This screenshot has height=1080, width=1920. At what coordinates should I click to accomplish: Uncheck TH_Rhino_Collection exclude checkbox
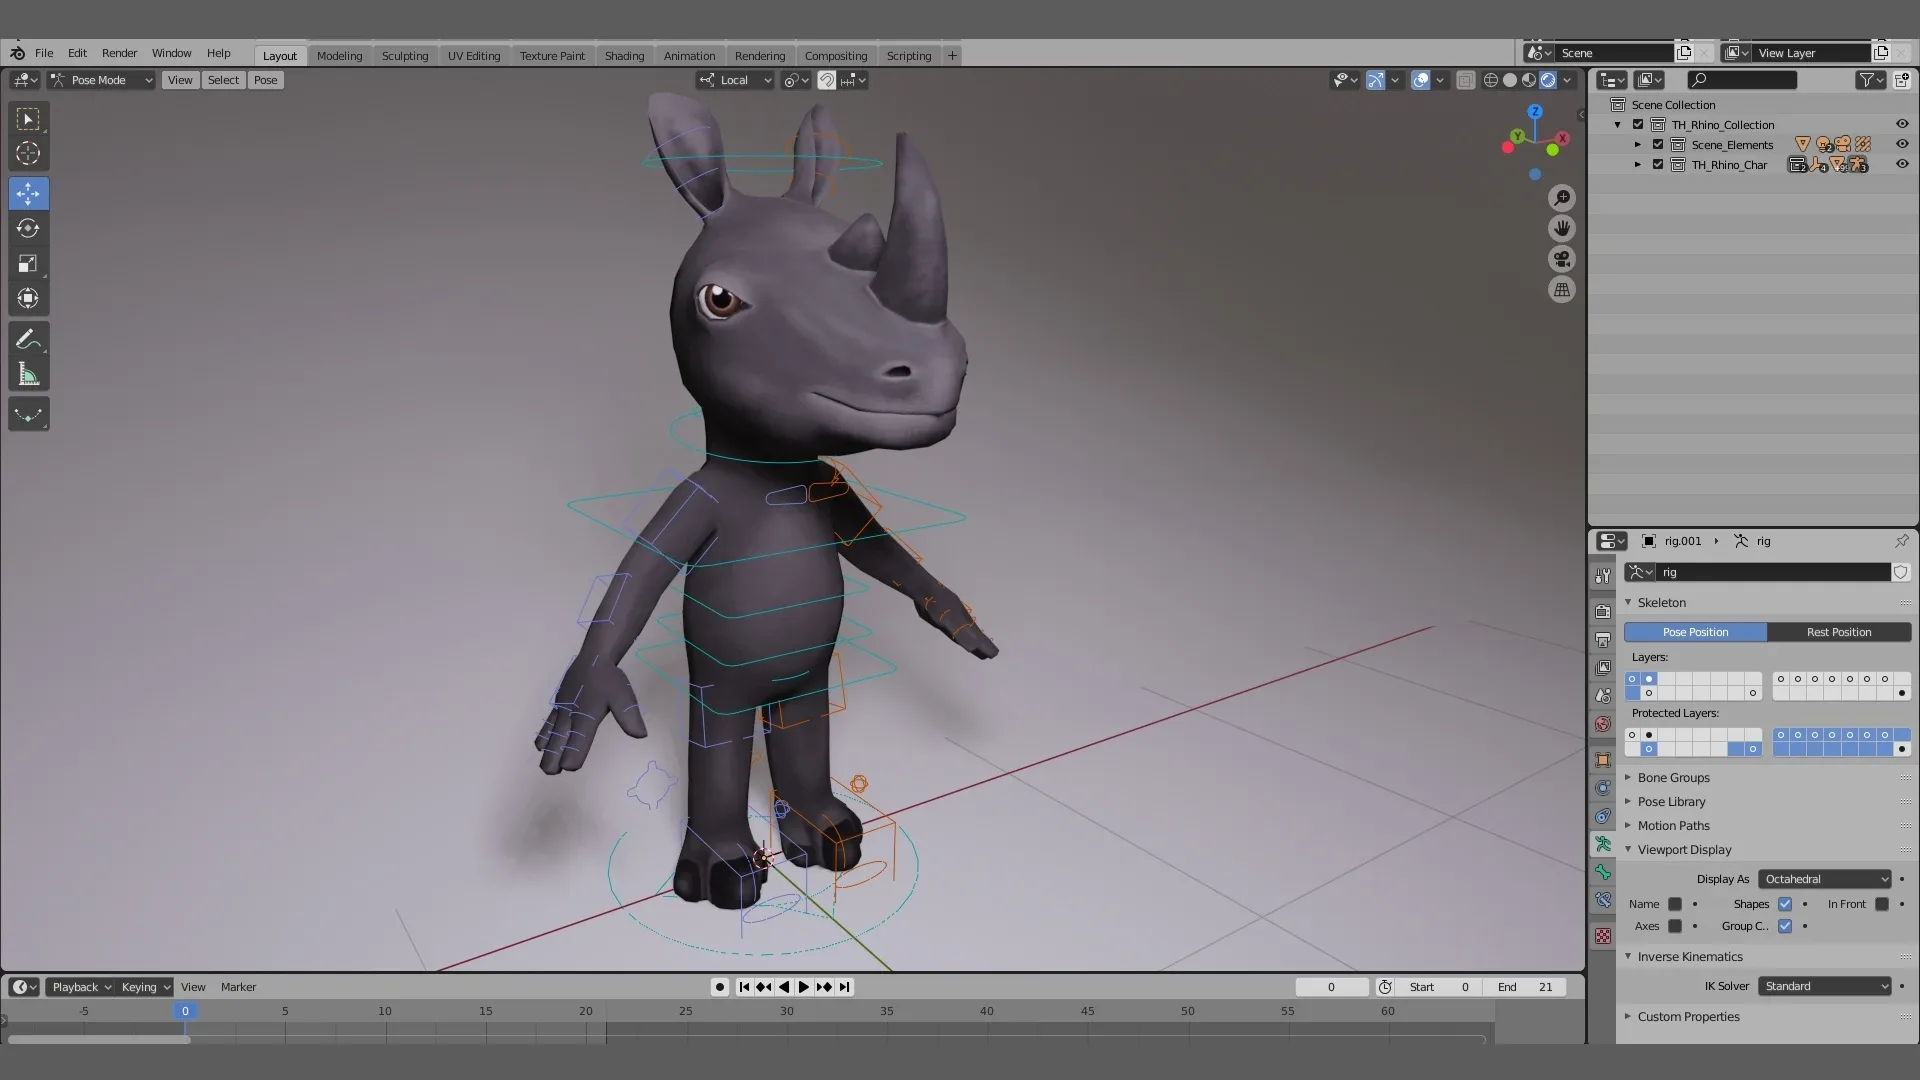(1638, 124)
